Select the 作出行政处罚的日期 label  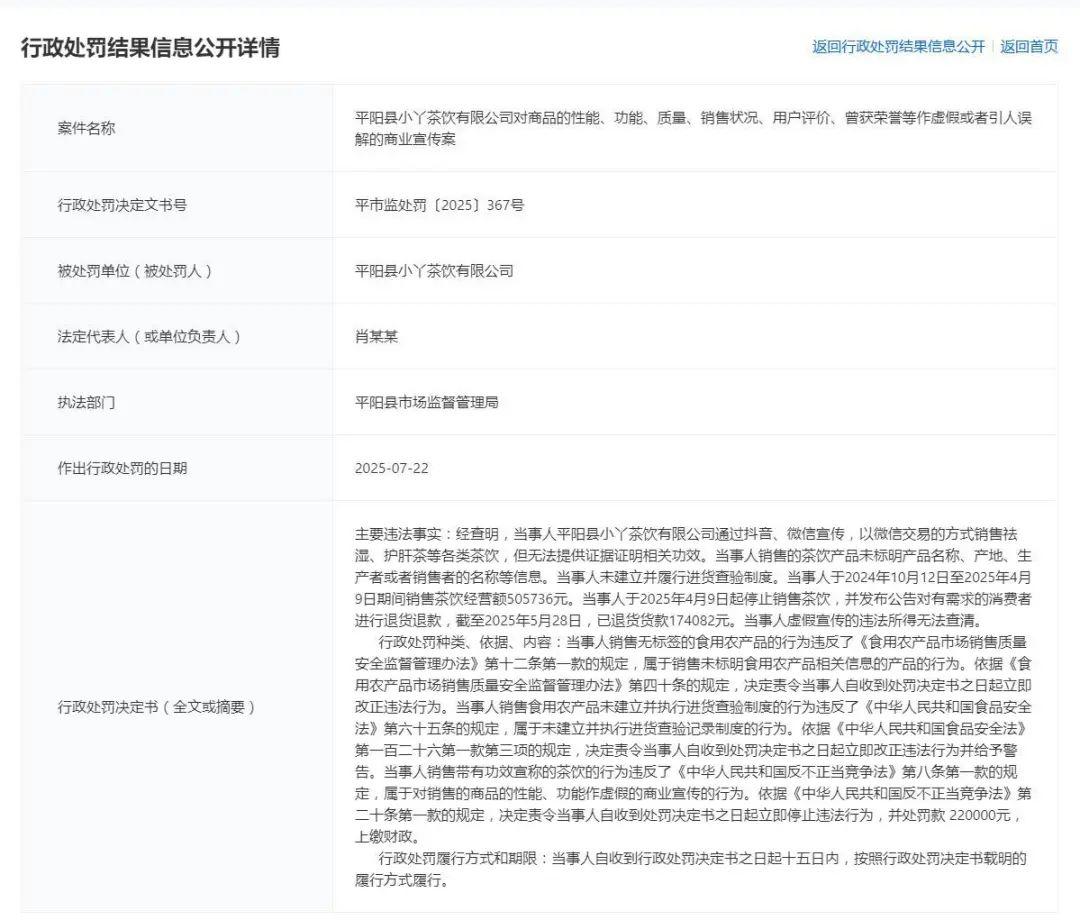click(x=122, y=468)
